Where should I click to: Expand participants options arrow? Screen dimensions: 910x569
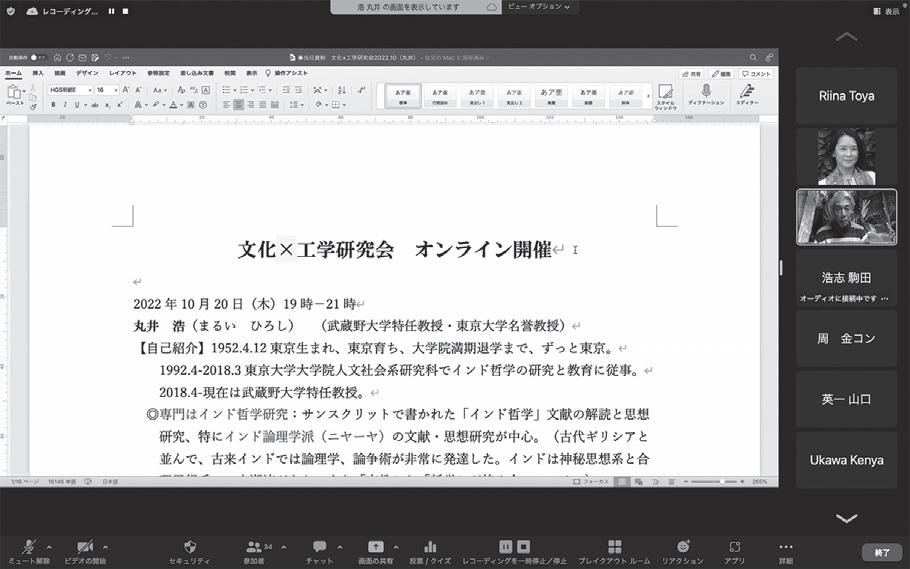point(283,547)
